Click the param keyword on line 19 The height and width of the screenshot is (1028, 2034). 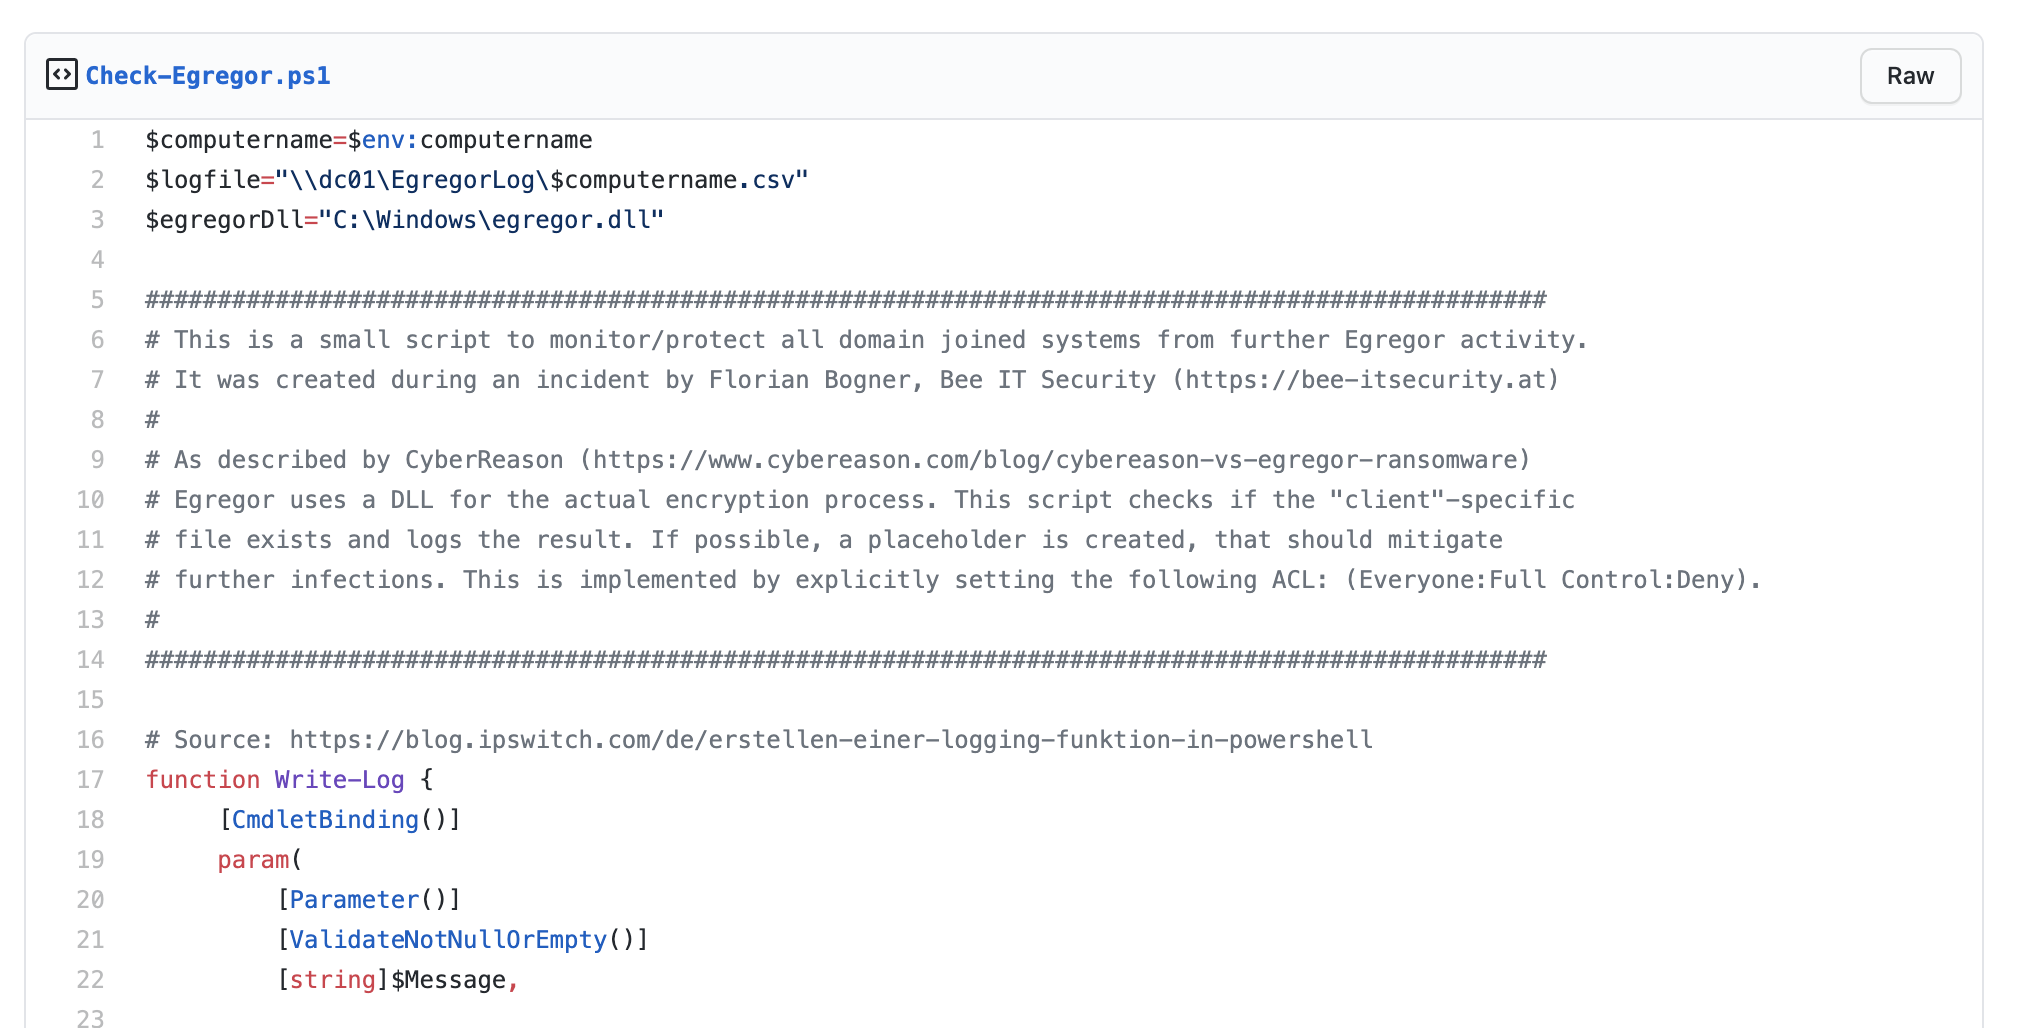click(x=253, y=860)
